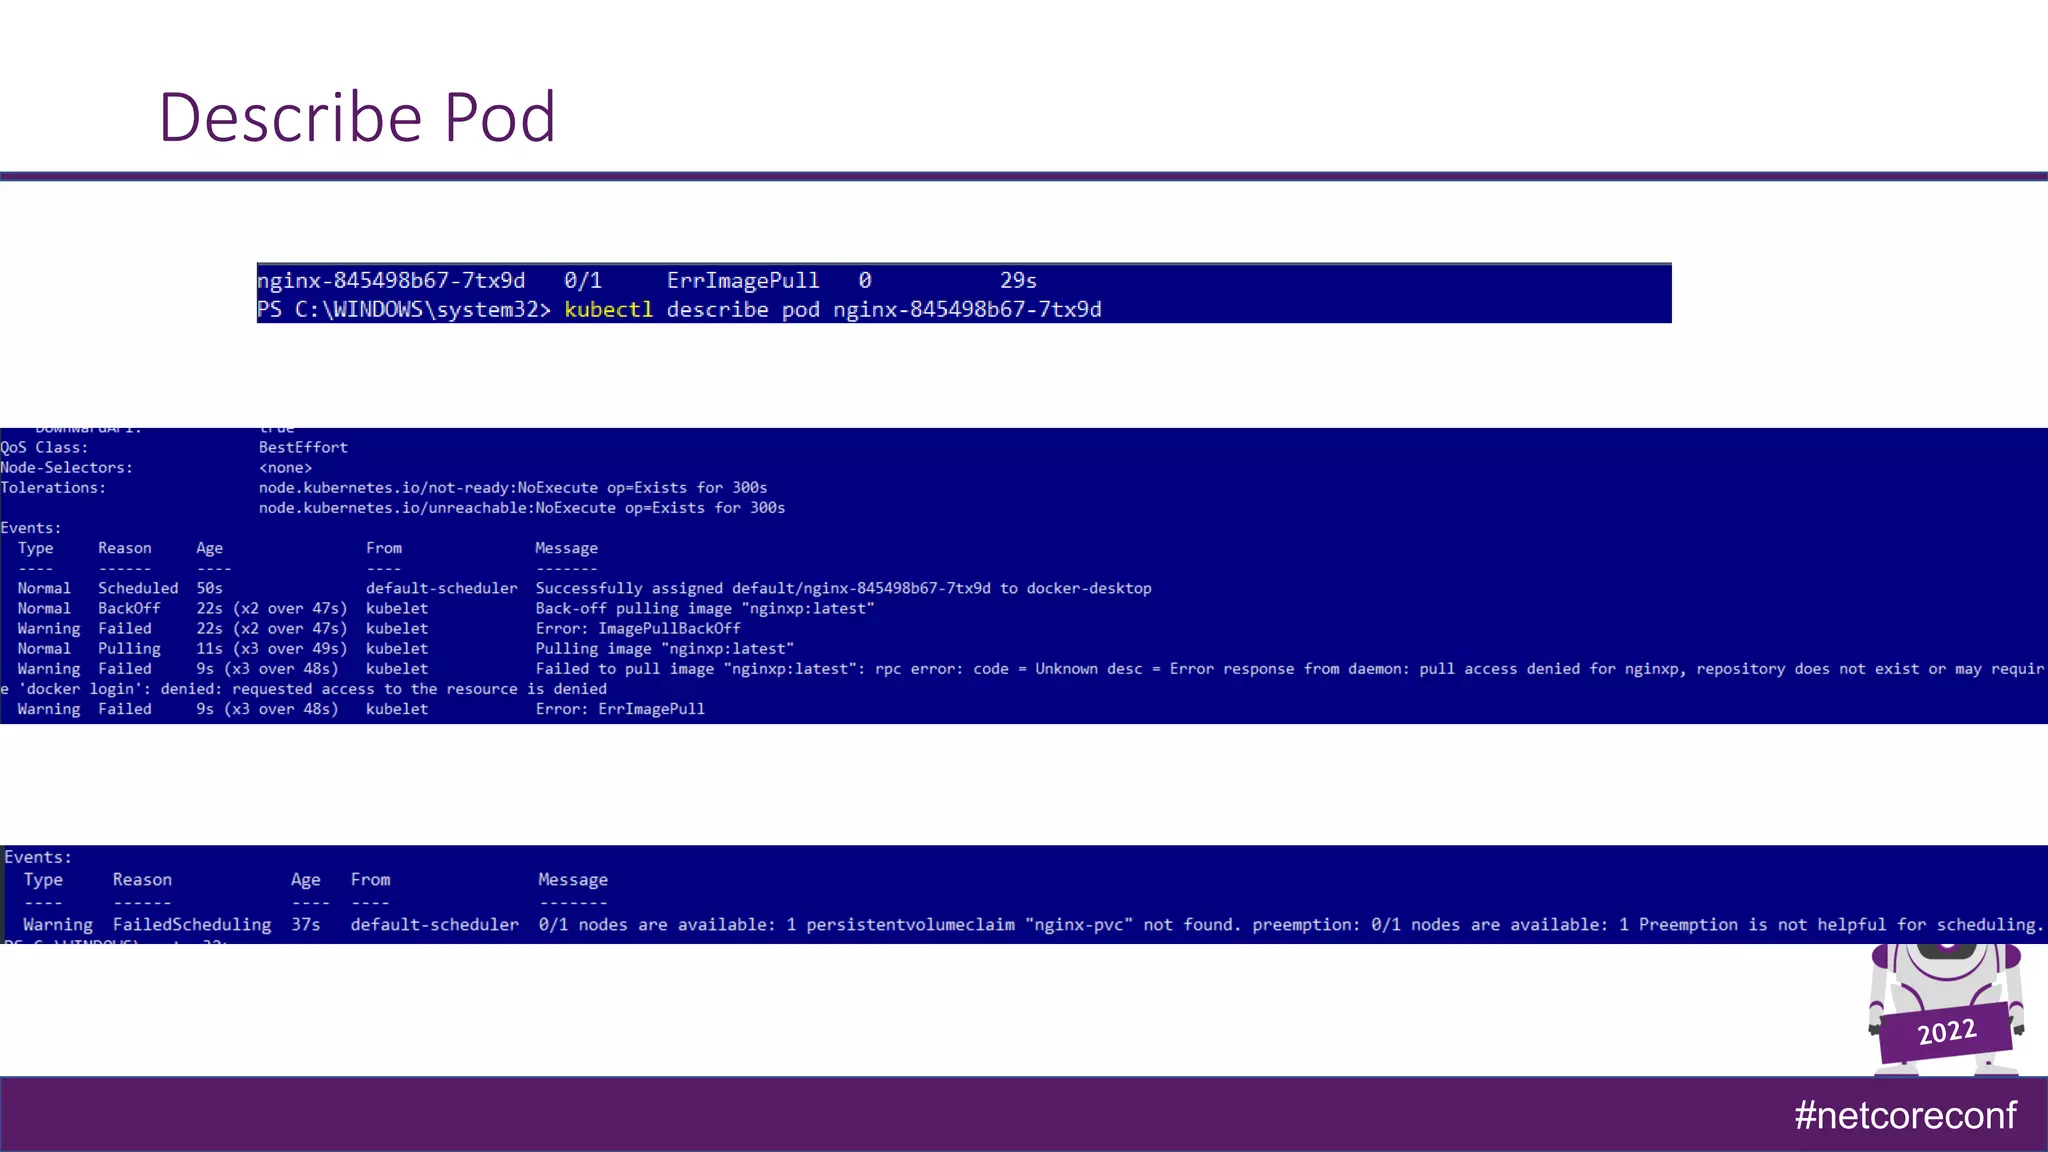Image resolution: width=2048 pixels, height=1152 pixels.
Task: Click the 'Pulling' reason entry
Action: (129, 648)
